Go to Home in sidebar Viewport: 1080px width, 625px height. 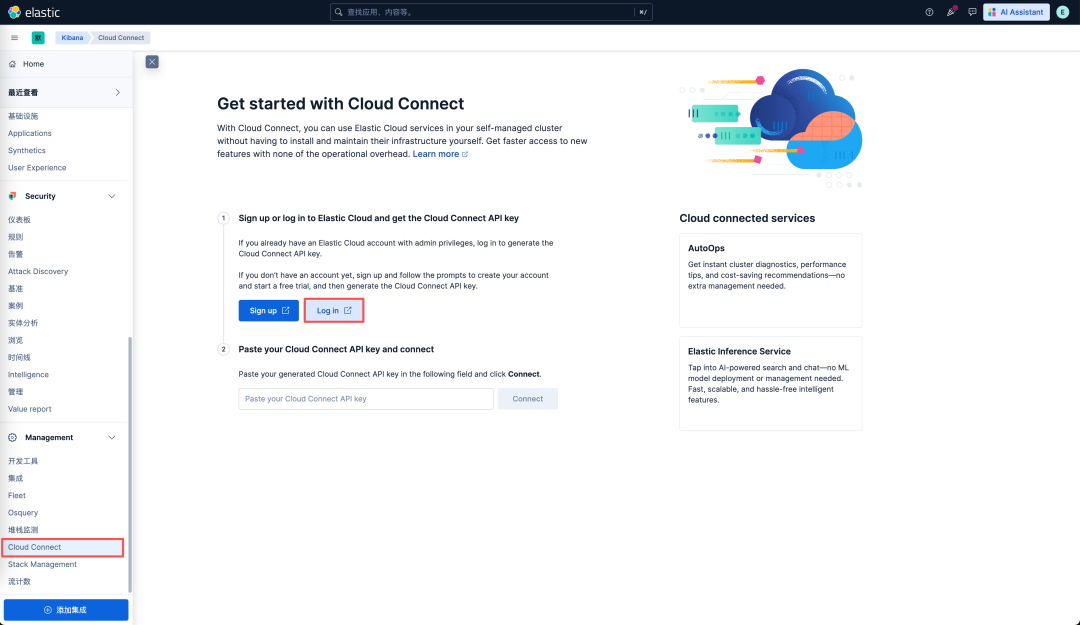coord(33,64)
